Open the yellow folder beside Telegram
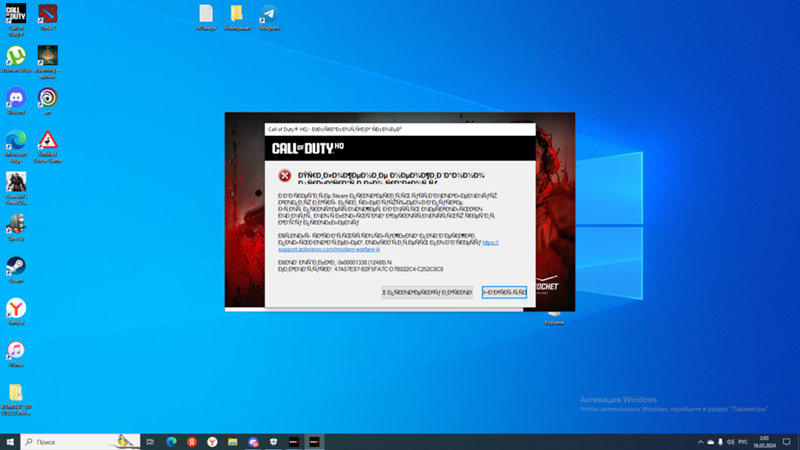This screenshot has width=800, height=450. 237,17
